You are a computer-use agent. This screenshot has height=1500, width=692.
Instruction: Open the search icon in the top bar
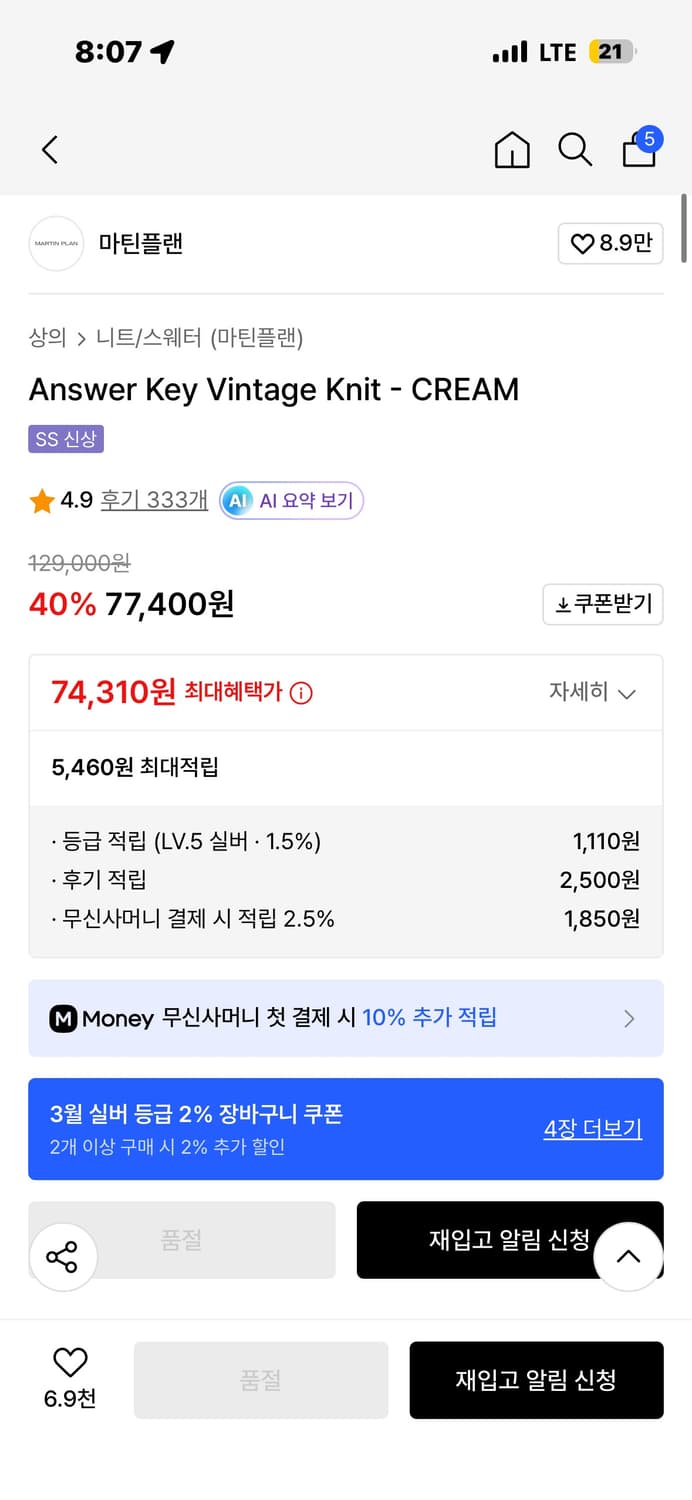tap(575, 149)
